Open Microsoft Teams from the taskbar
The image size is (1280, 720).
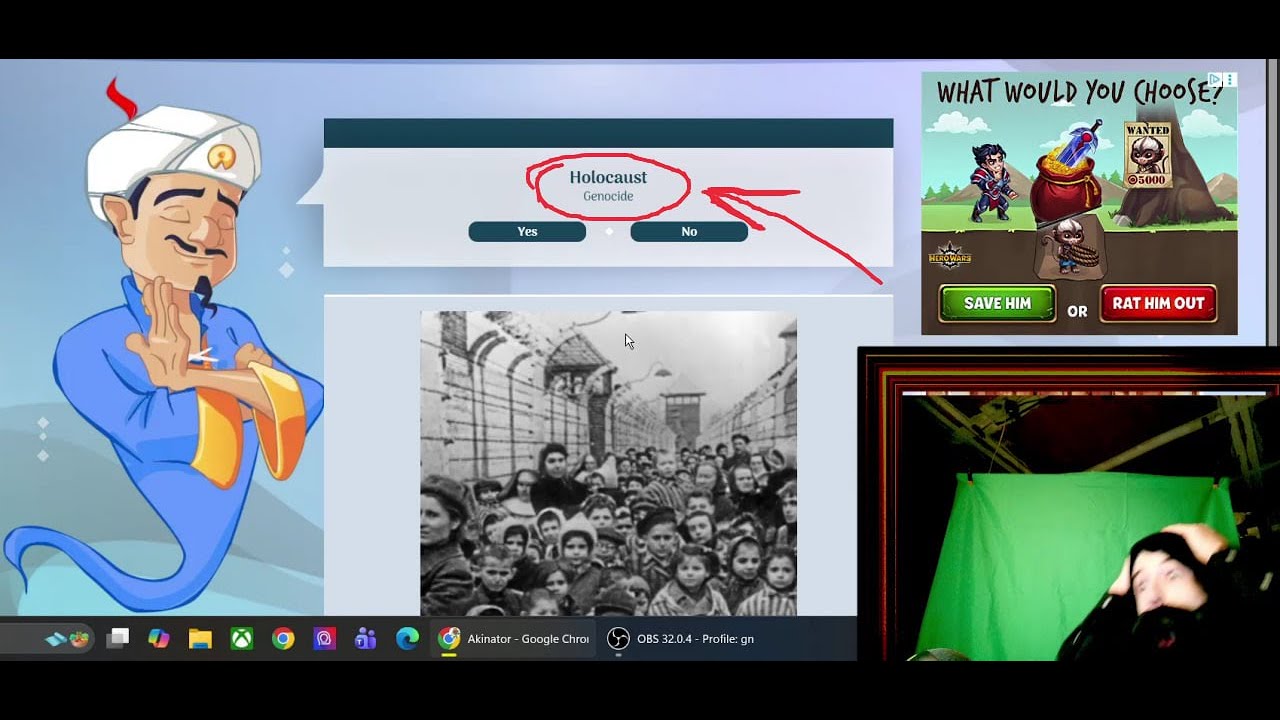click(x=365, y=638)
